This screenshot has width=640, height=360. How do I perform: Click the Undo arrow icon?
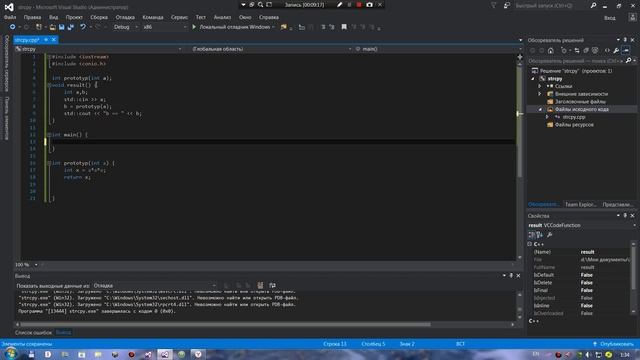[83, 27]
